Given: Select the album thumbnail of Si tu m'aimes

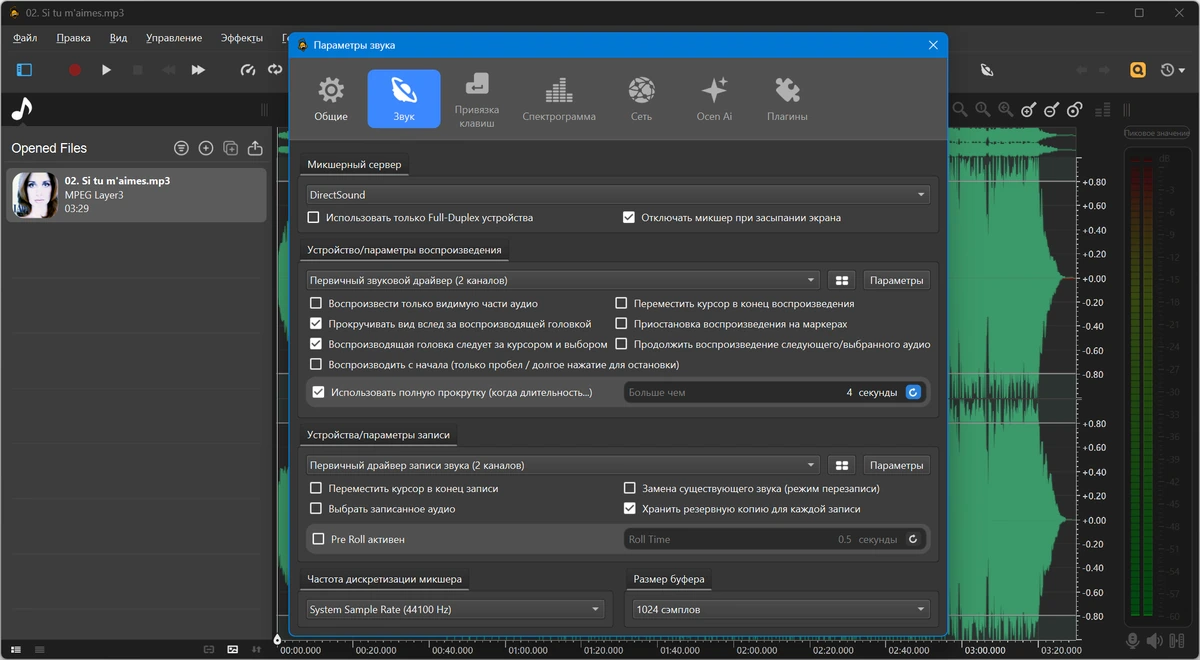Looking at the screenshot, I should click(35, 195).
